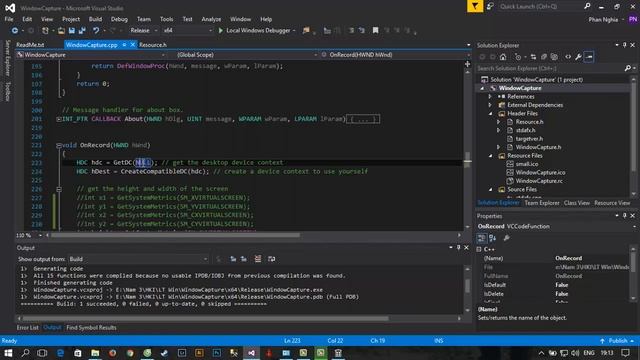Pin the Solution Explorer panel
Image resolution: width=640 pixels, height=360 pixels.
click(x=624, y=45)
